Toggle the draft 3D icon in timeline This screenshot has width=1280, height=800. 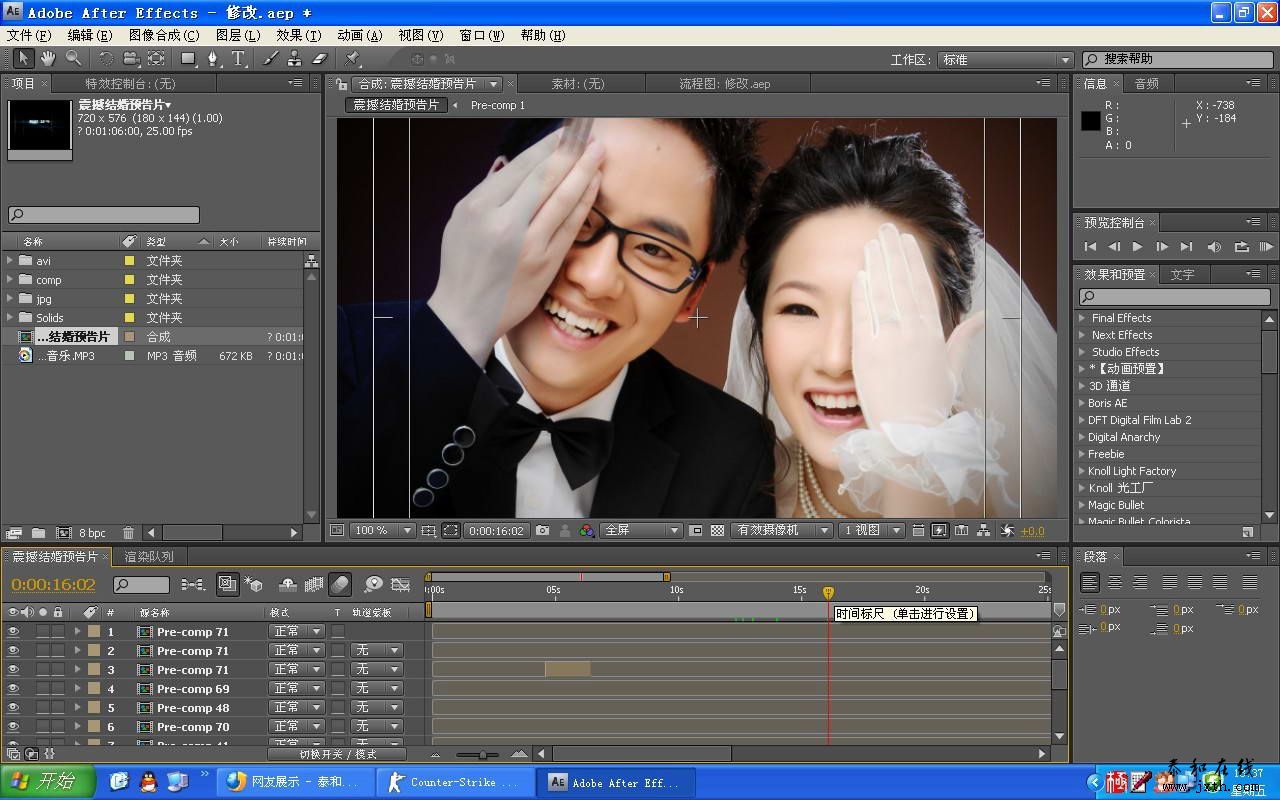click(254, 584)
